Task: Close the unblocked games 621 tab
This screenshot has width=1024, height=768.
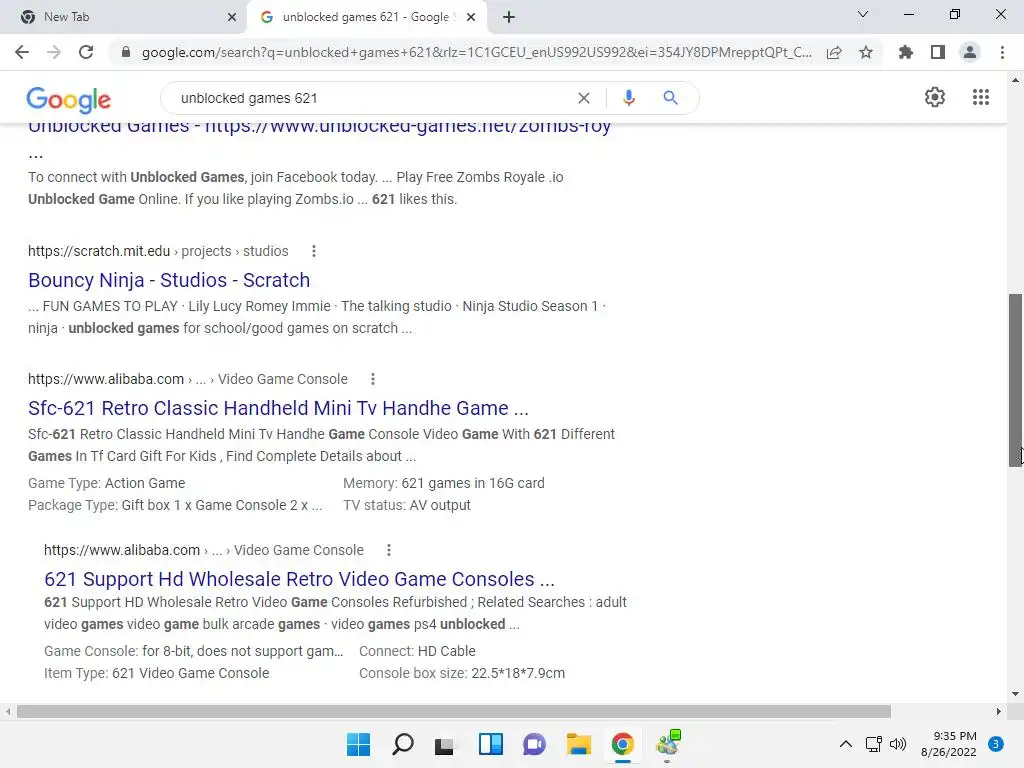Action: [471, 17]
